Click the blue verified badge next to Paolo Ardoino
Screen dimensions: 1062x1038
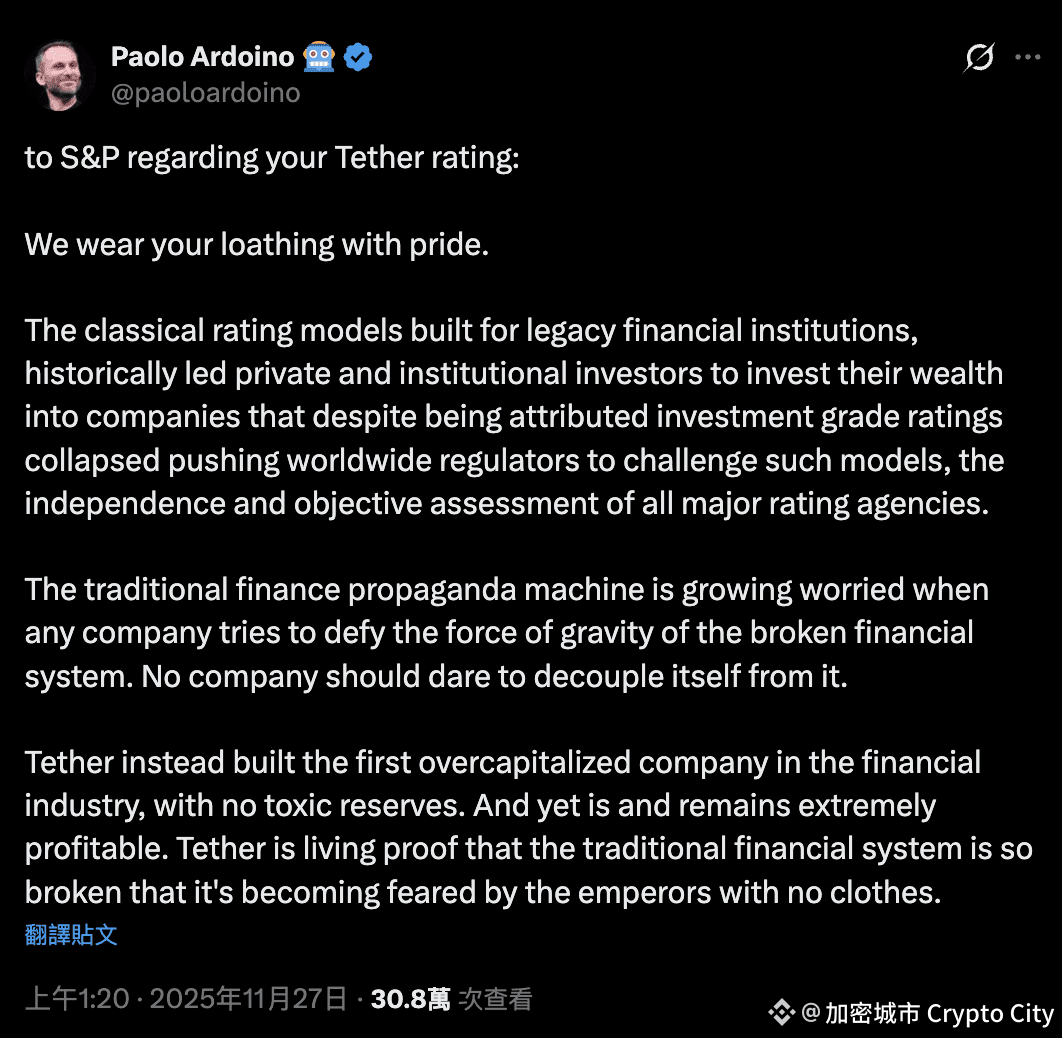click(357, 56)
